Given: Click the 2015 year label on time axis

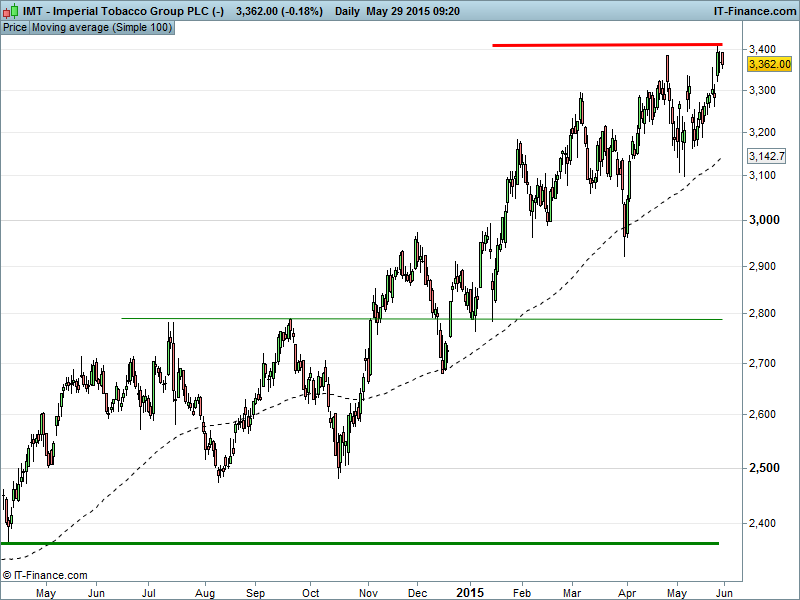Looking at the screenshot, I should pyautogui.click(x=471, y=592).
